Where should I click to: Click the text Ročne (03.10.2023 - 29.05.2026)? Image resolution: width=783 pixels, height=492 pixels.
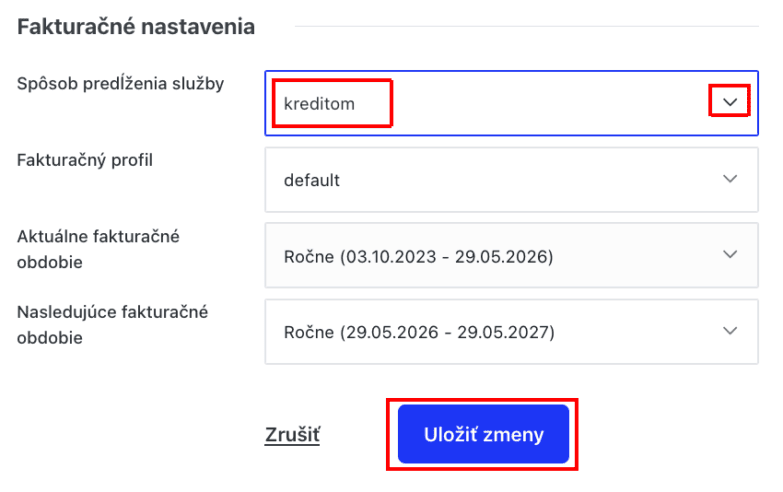click(x=418, y=257)
